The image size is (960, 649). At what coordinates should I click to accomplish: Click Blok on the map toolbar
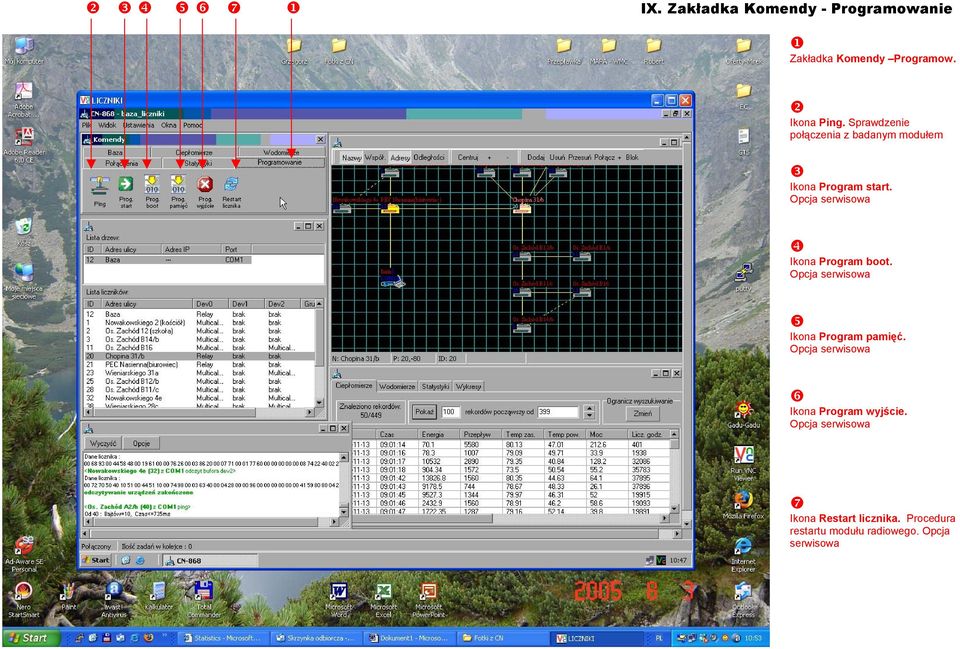point(632,158)
